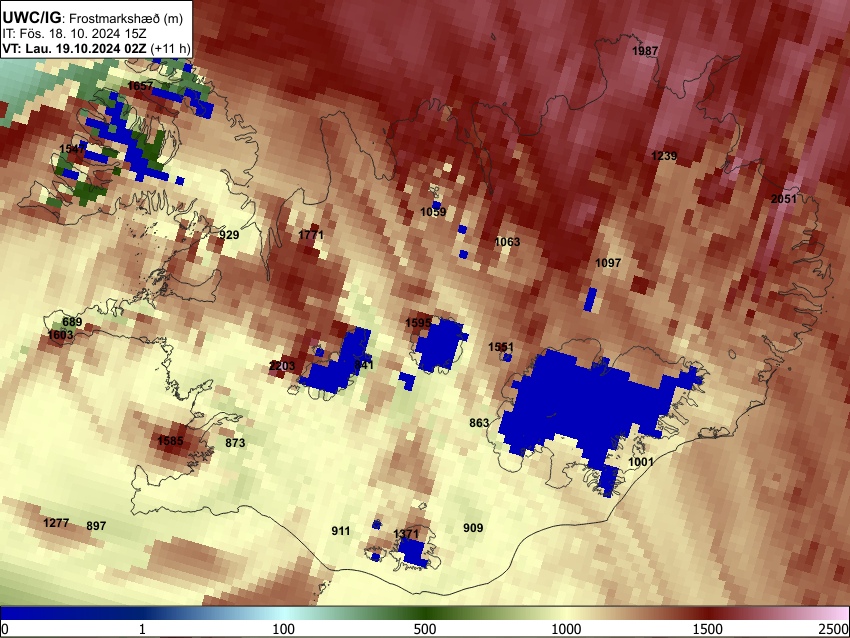Select the 2203 height label
Image resolution: width=850 pixels, height=638 pixels.
click(x=282, y=366)
